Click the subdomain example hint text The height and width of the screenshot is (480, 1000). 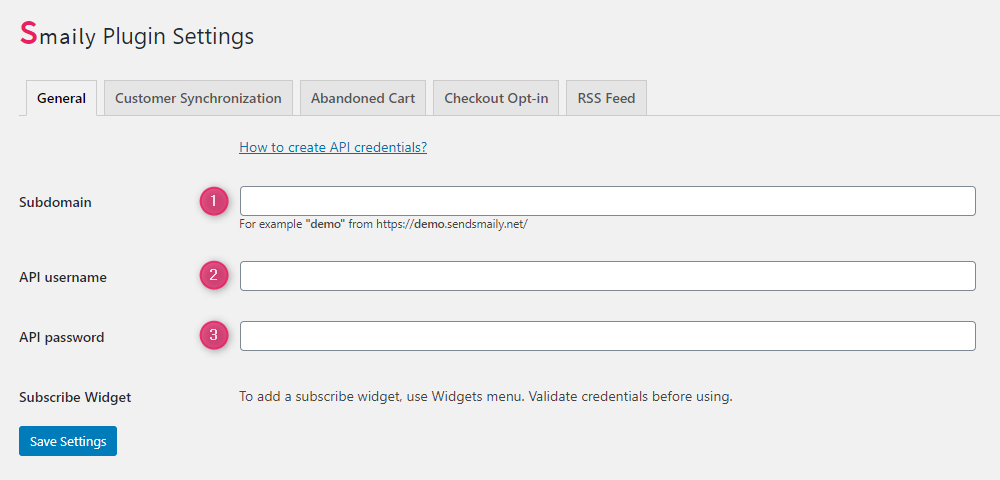tap(383, 224)
